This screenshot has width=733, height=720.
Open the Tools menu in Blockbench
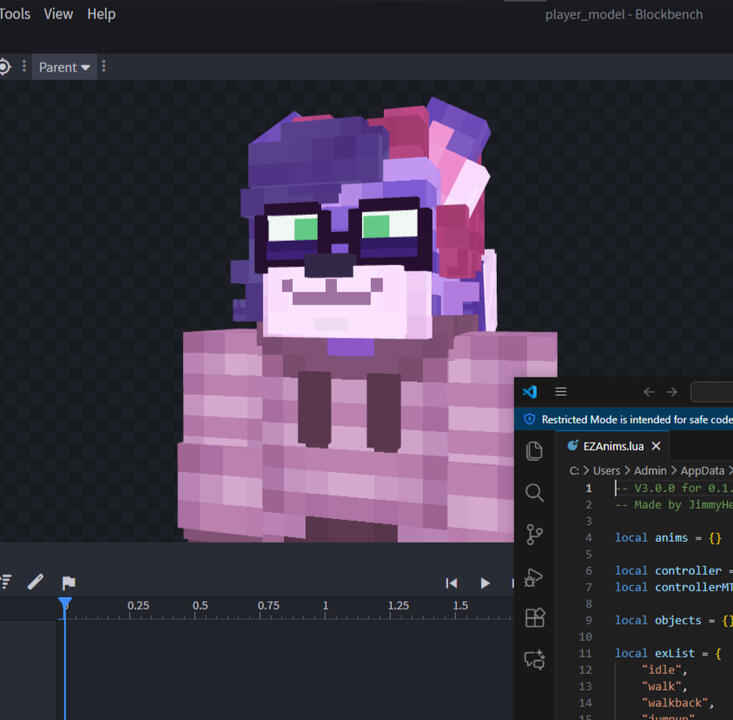pyautogui.click(x=14, y=14)
